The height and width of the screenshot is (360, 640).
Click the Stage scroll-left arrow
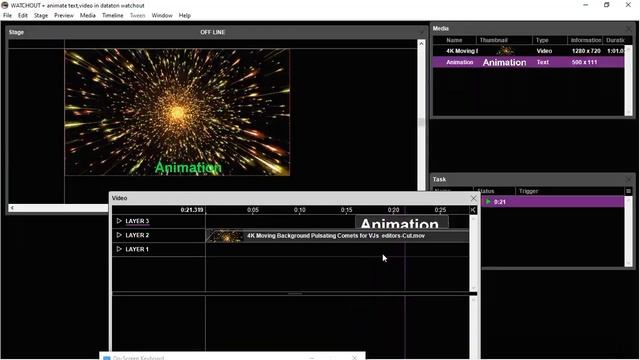click(x=12, y=208)
